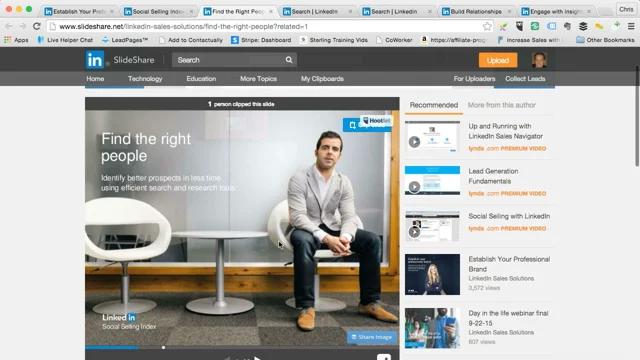Click the Share Image button on slide
The image size is (640, 360).
(x=372, y=337)
